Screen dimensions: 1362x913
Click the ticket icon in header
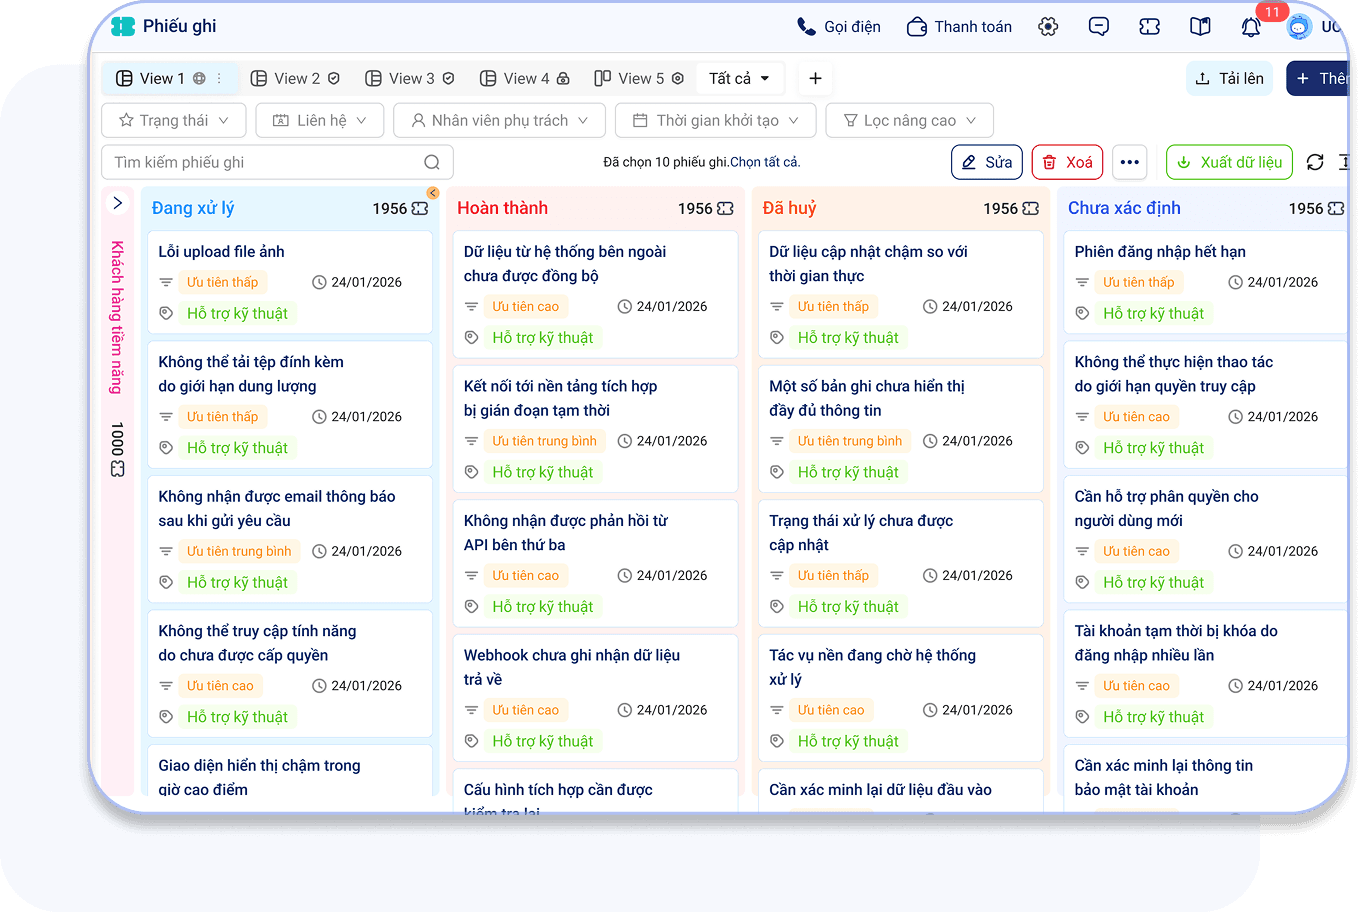tap(1150, 27)
